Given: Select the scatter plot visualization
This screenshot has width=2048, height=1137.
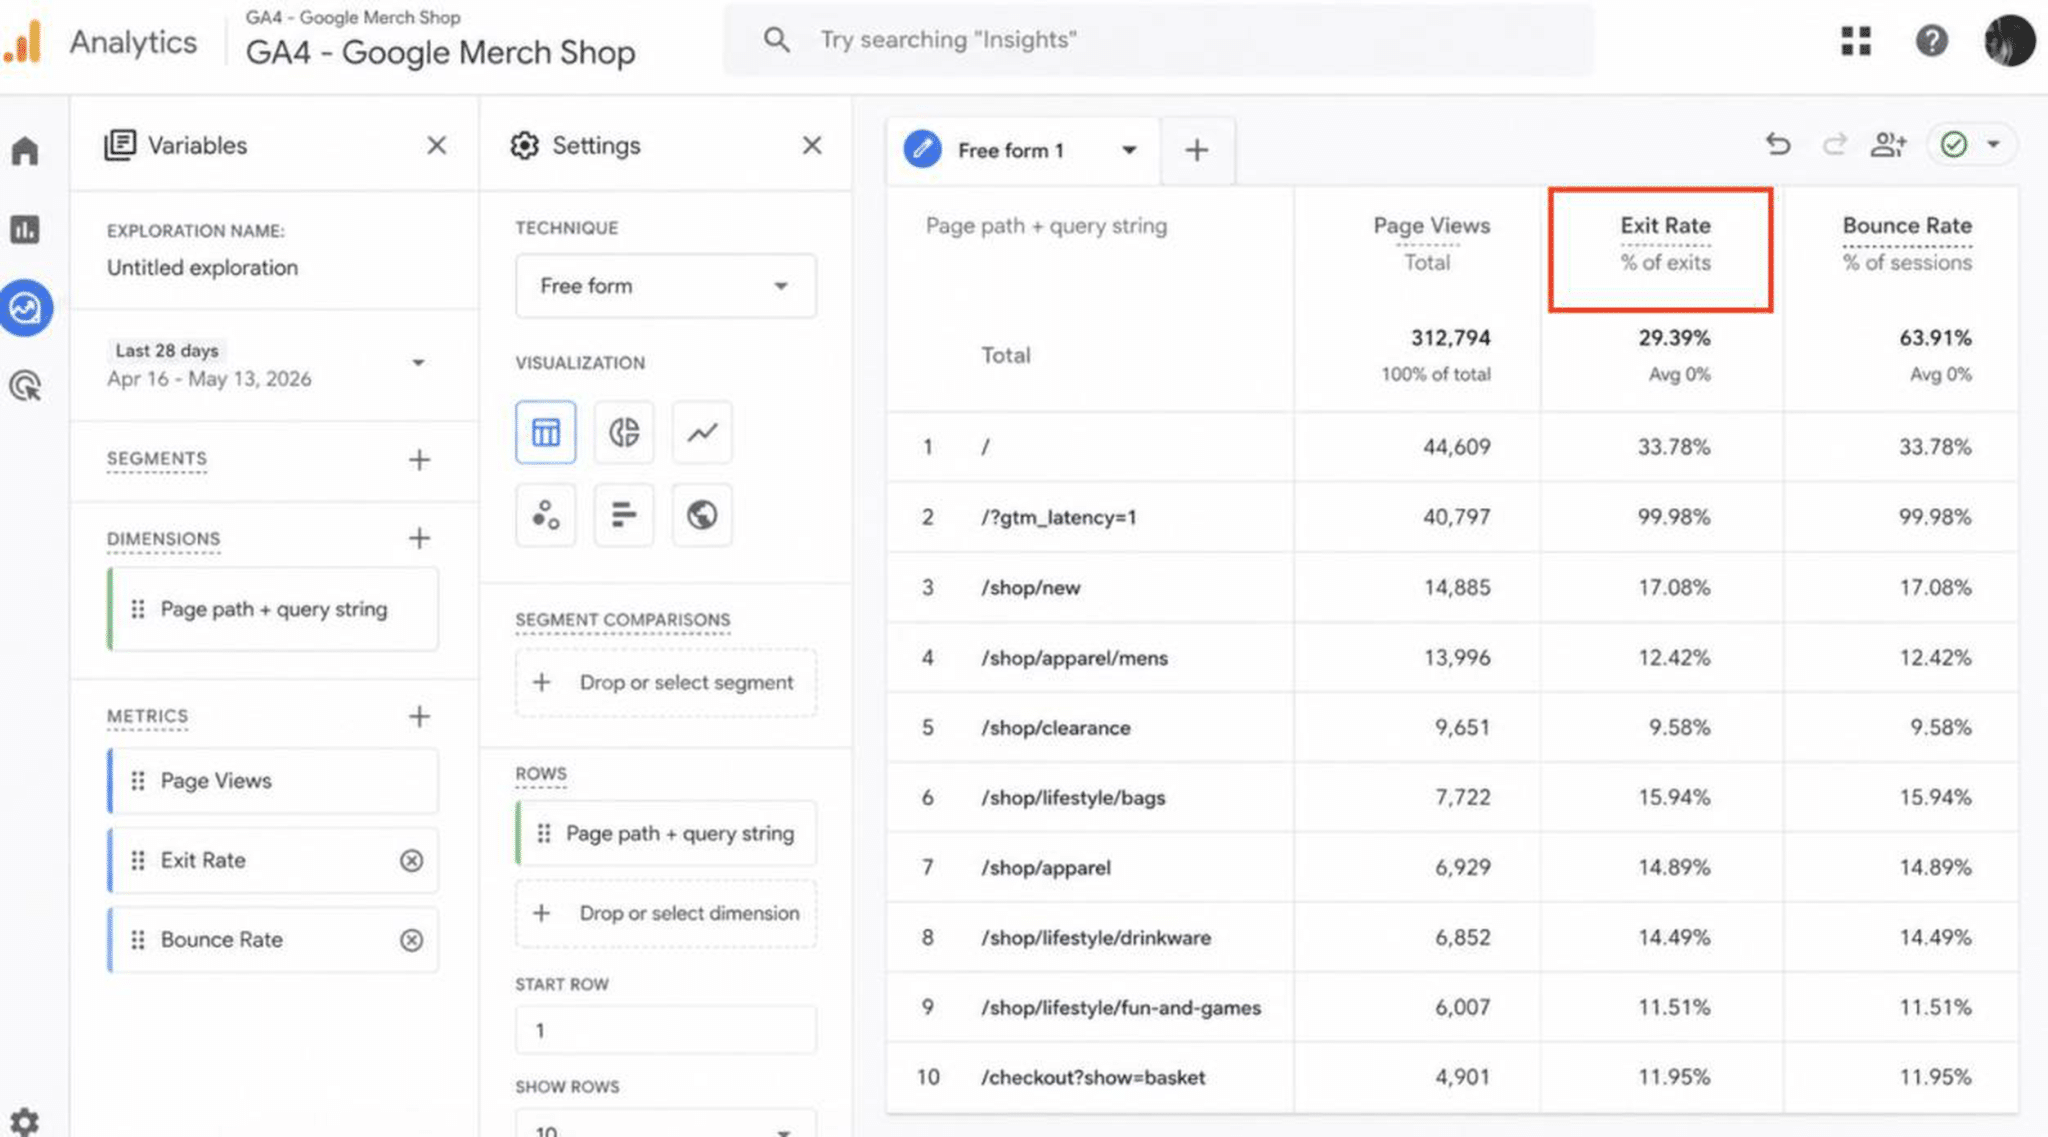Looking at the screenshot, I should click(x=546, y=515).
